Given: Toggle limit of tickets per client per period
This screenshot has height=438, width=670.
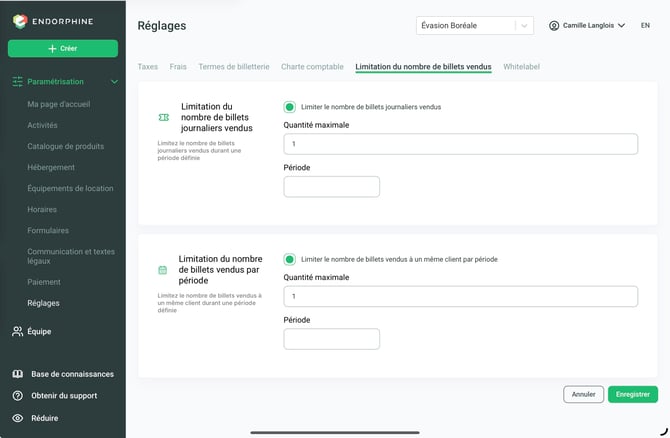Looking at the screenshot, I should pyautogui.click(x=289, y=259).
